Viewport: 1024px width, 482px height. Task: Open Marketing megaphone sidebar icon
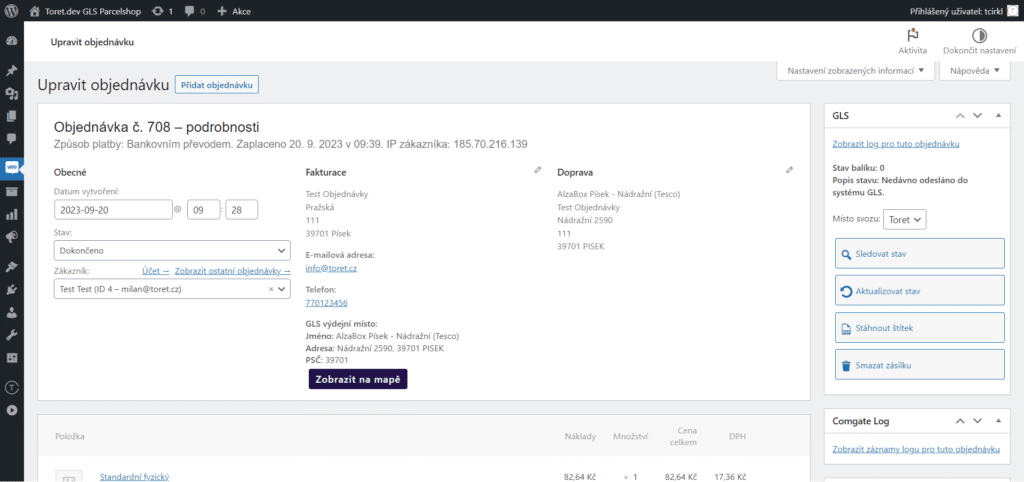coord(11,237)
